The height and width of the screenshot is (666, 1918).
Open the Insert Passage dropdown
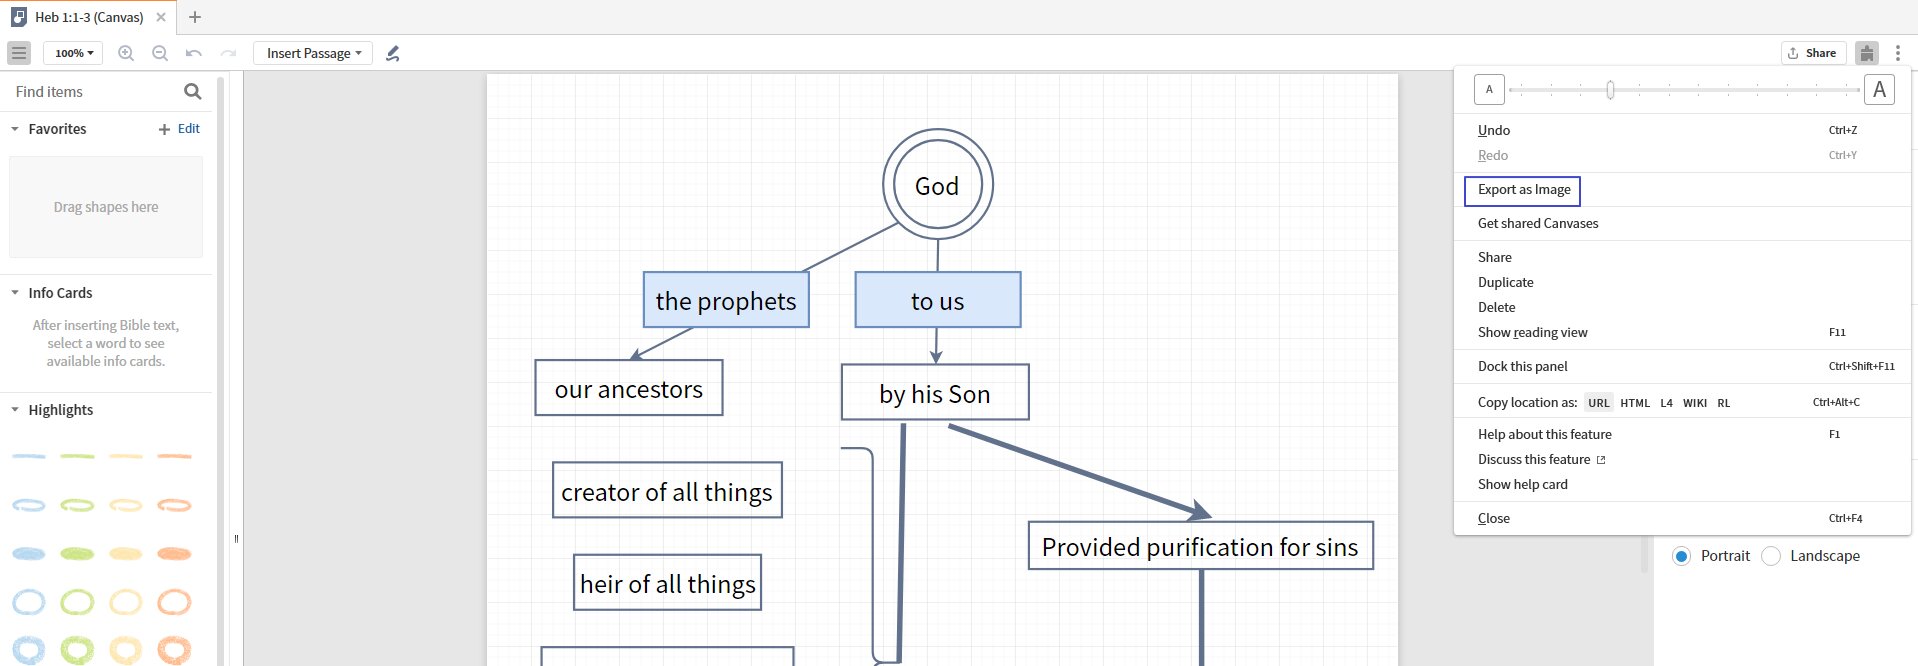coord(313,53)
